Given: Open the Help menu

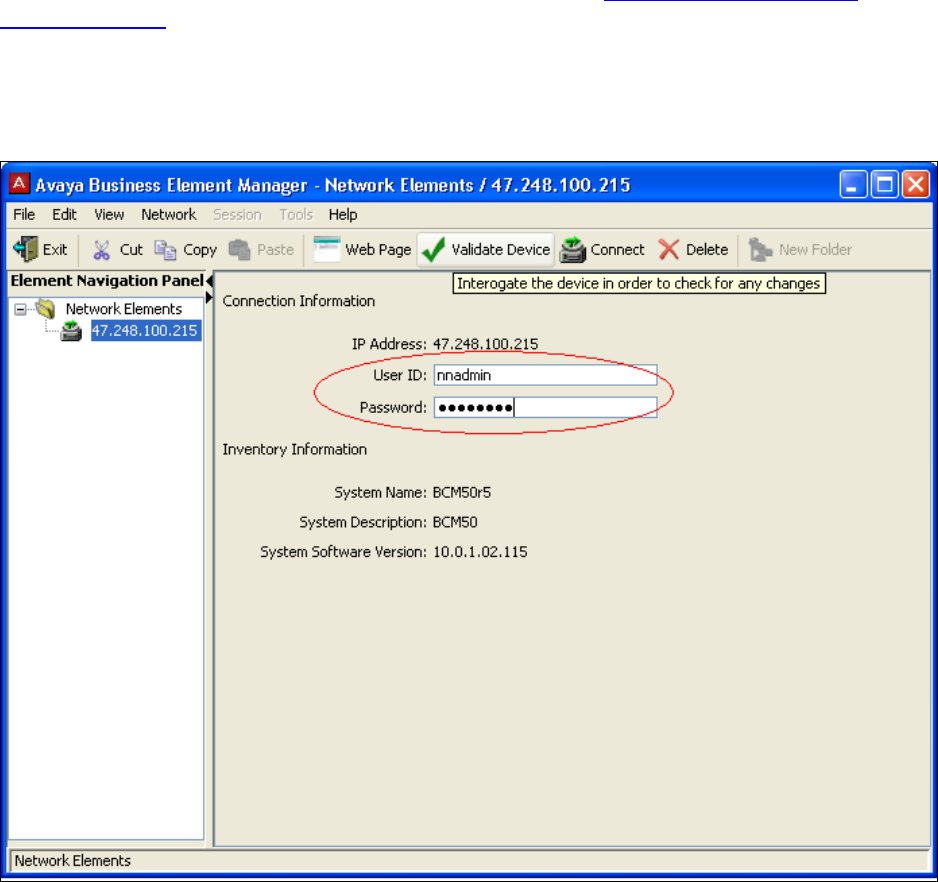Looking at the screenshot, I should click(343, 214).
